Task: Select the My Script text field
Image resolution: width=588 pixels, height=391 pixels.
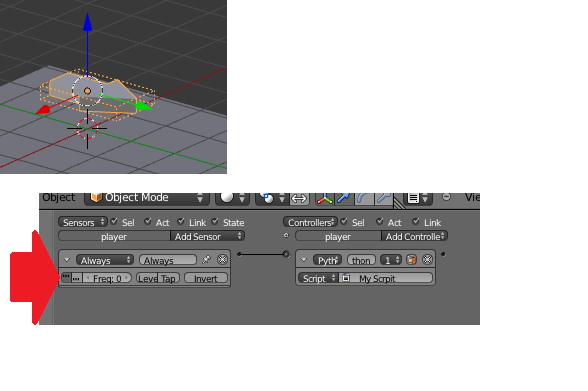Action: click(x=386, y=278)
